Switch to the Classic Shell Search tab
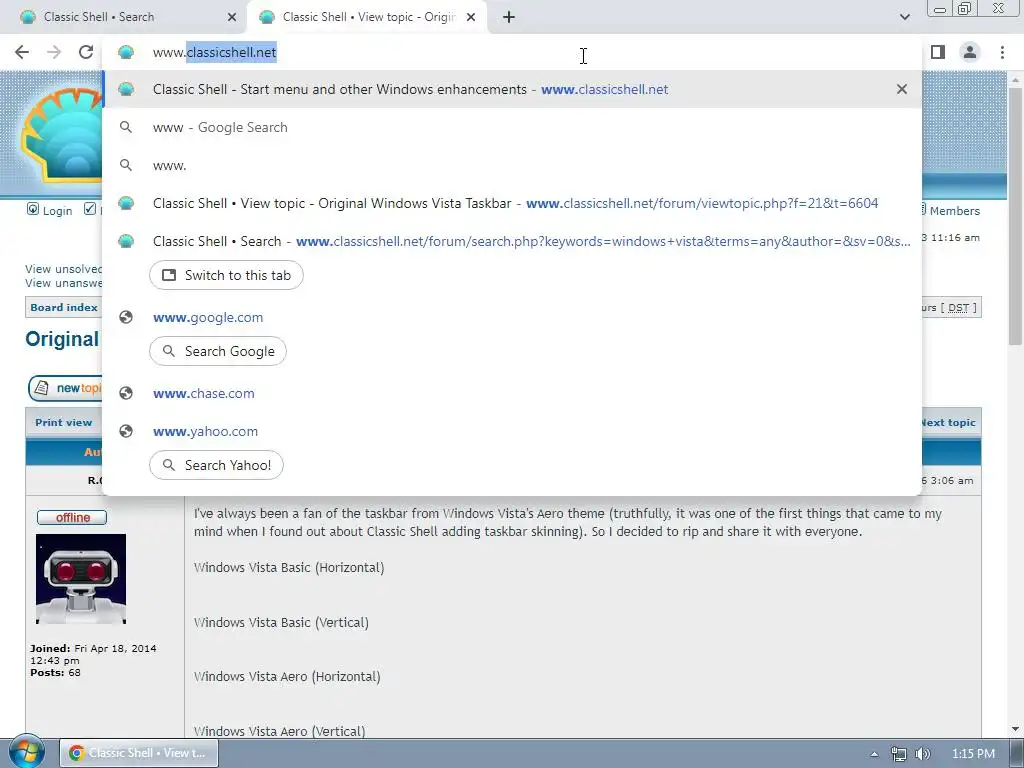The width and height of the screenshot is (1024, 768). [x=124, y=17]
